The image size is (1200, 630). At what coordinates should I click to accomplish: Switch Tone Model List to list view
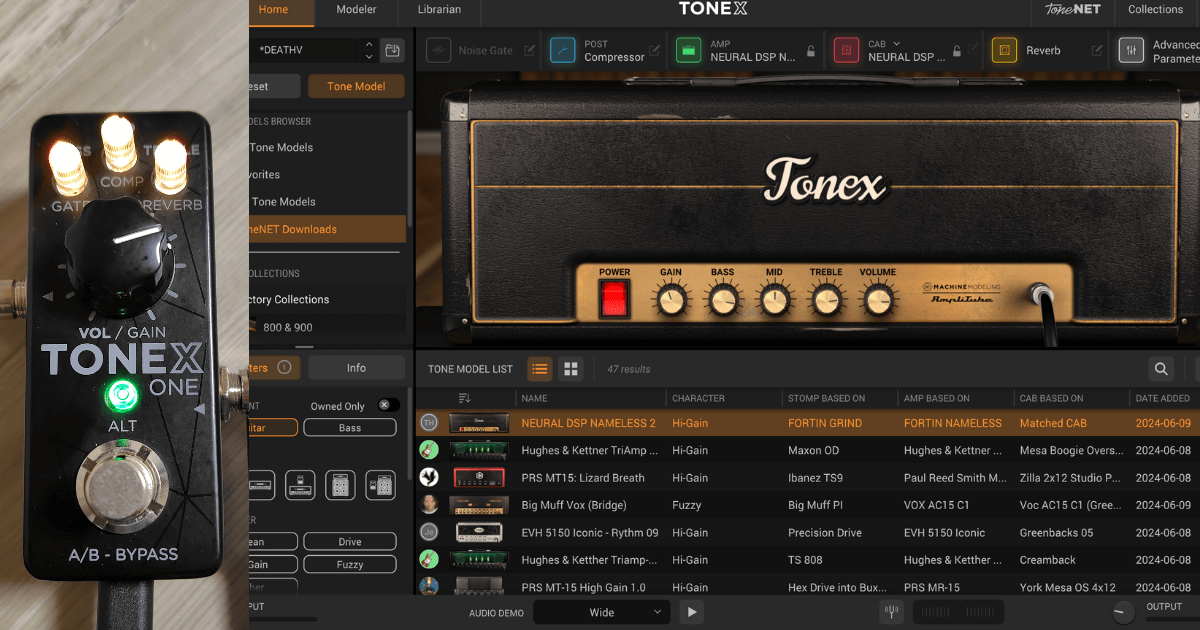pyautogui.click(x=540, y=369)
